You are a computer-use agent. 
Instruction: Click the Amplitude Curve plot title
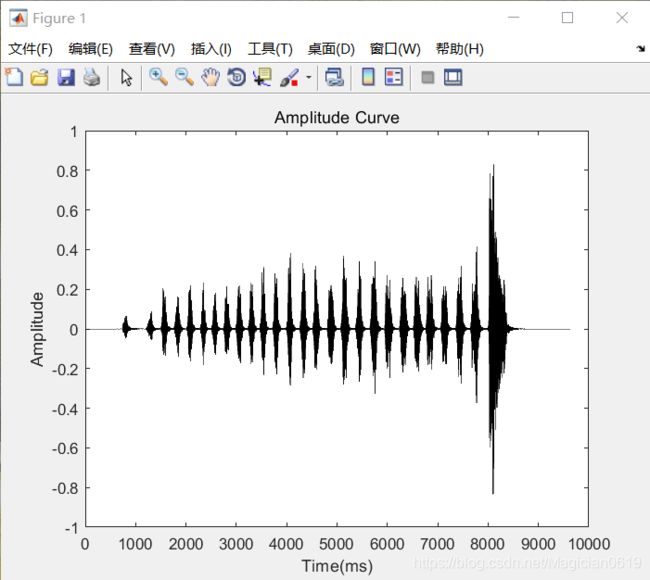tap(337, 118)
